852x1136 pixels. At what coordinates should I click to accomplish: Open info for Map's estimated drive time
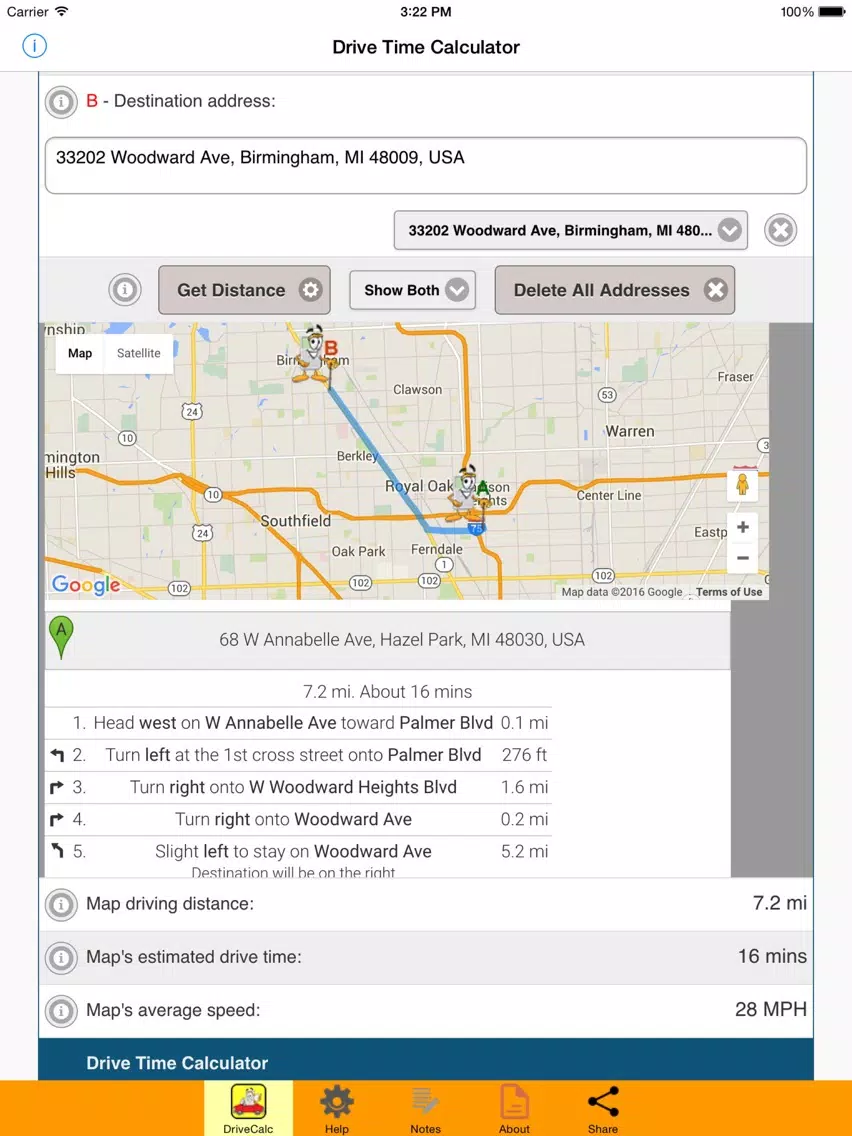tap(61, 958)
